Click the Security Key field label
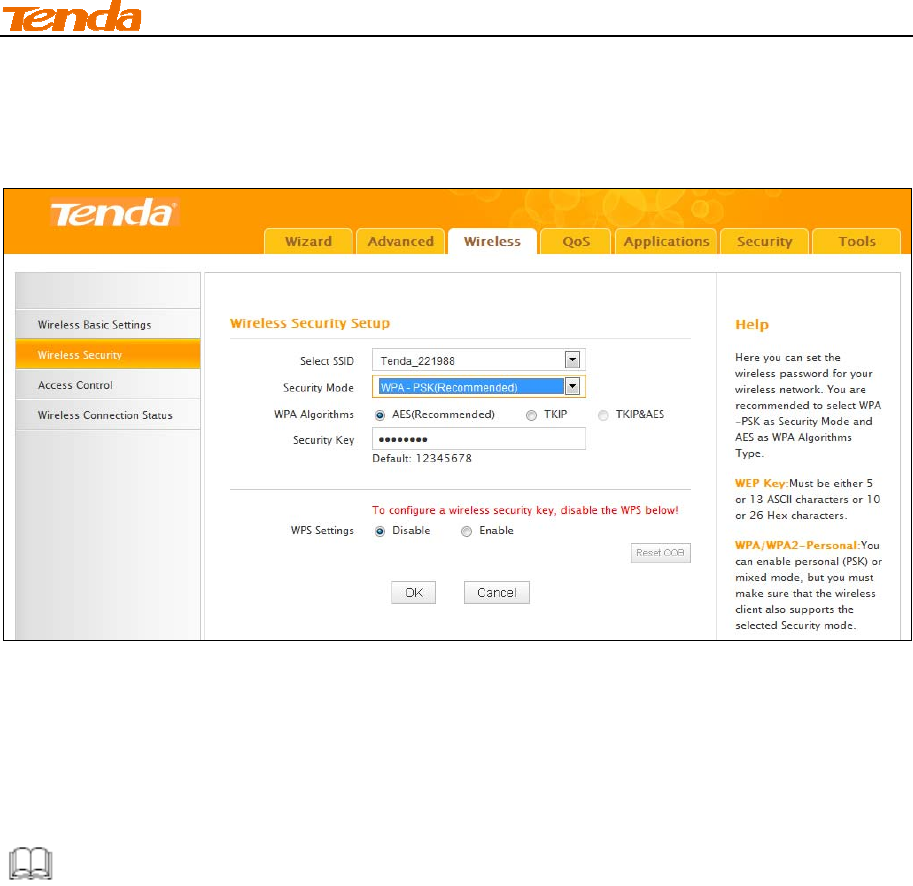 (323, 440)
